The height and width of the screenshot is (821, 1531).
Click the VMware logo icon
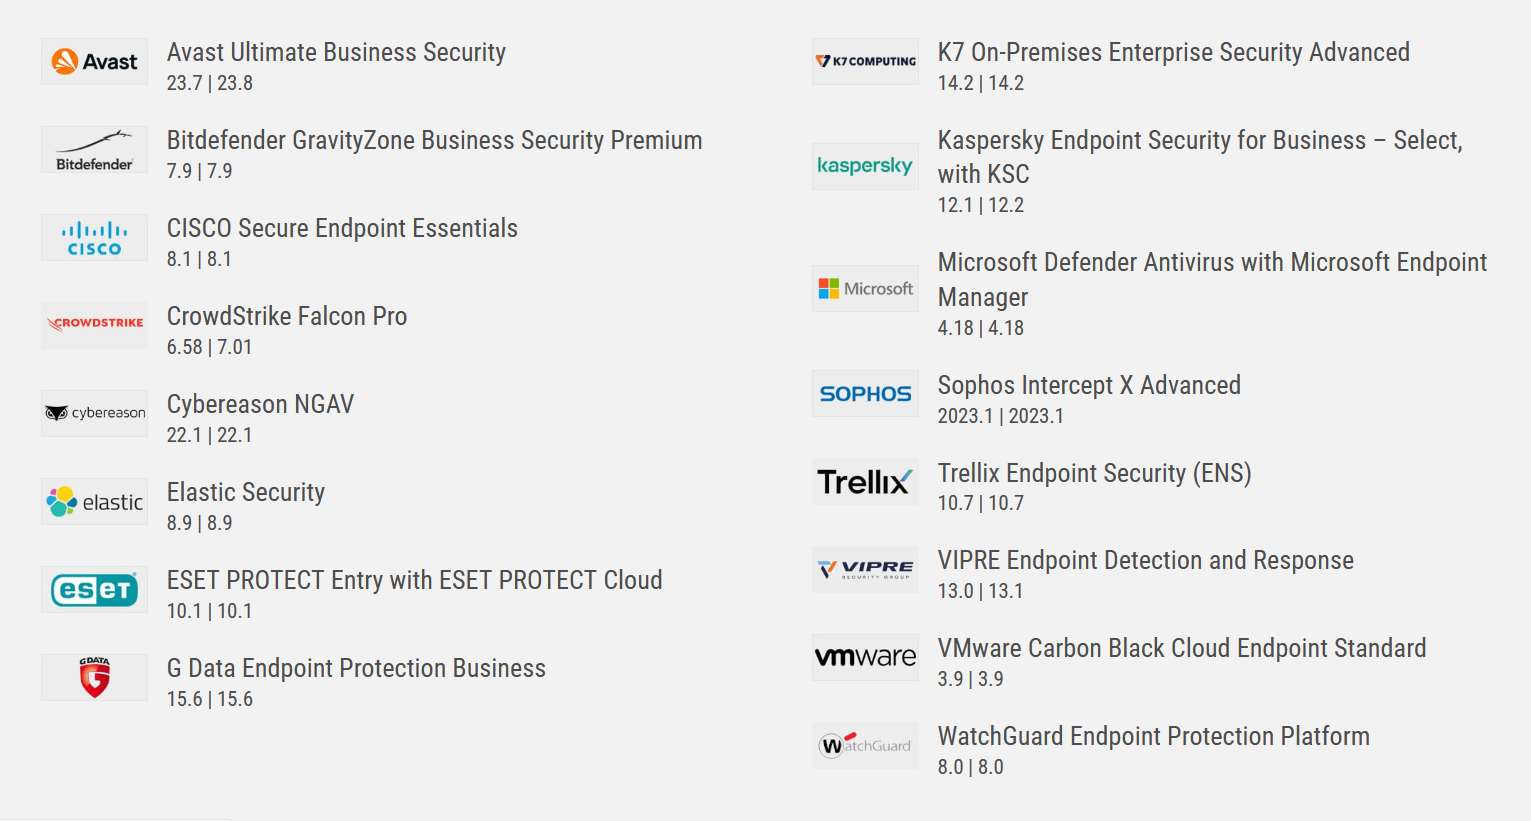point(865,657)
